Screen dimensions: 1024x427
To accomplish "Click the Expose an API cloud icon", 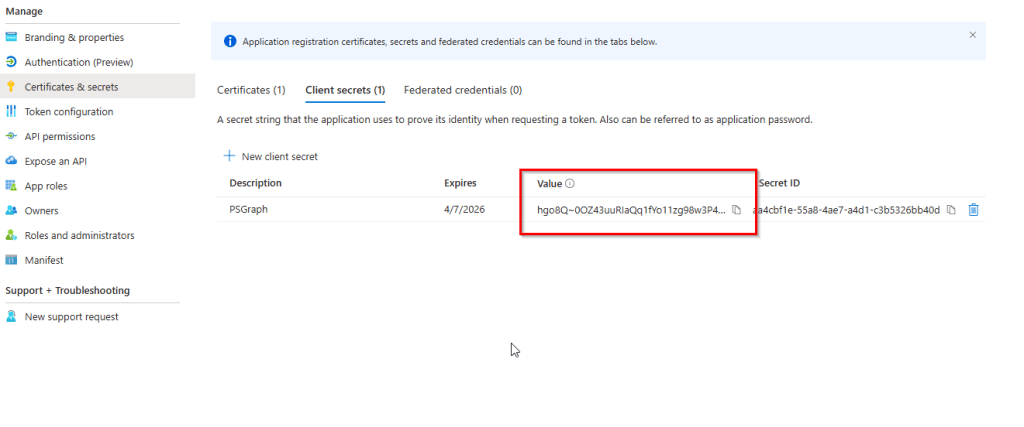I will [11, 161].
